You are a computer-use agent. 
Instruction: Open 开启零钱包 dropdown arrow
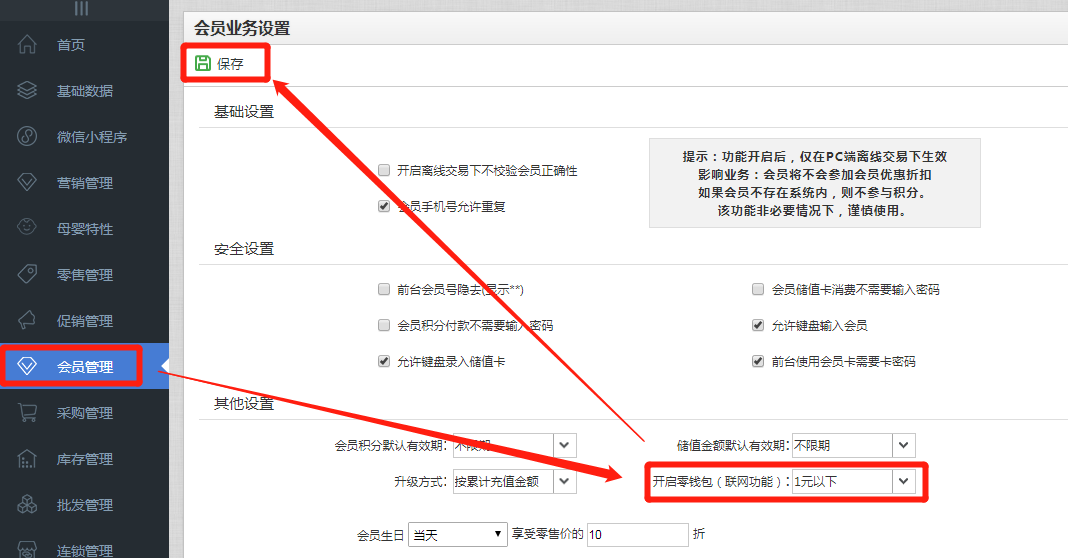[904, 482]
